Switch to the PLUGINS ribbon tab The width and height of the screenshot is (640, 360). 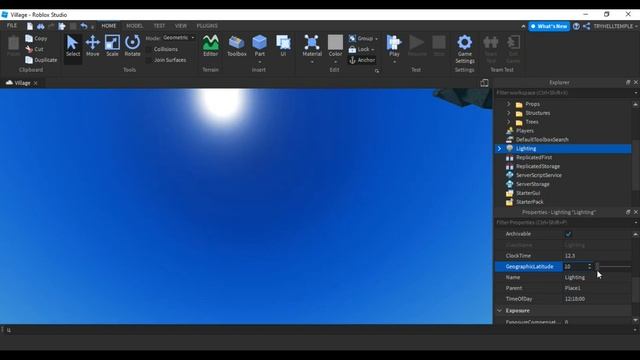coord(207,26)
